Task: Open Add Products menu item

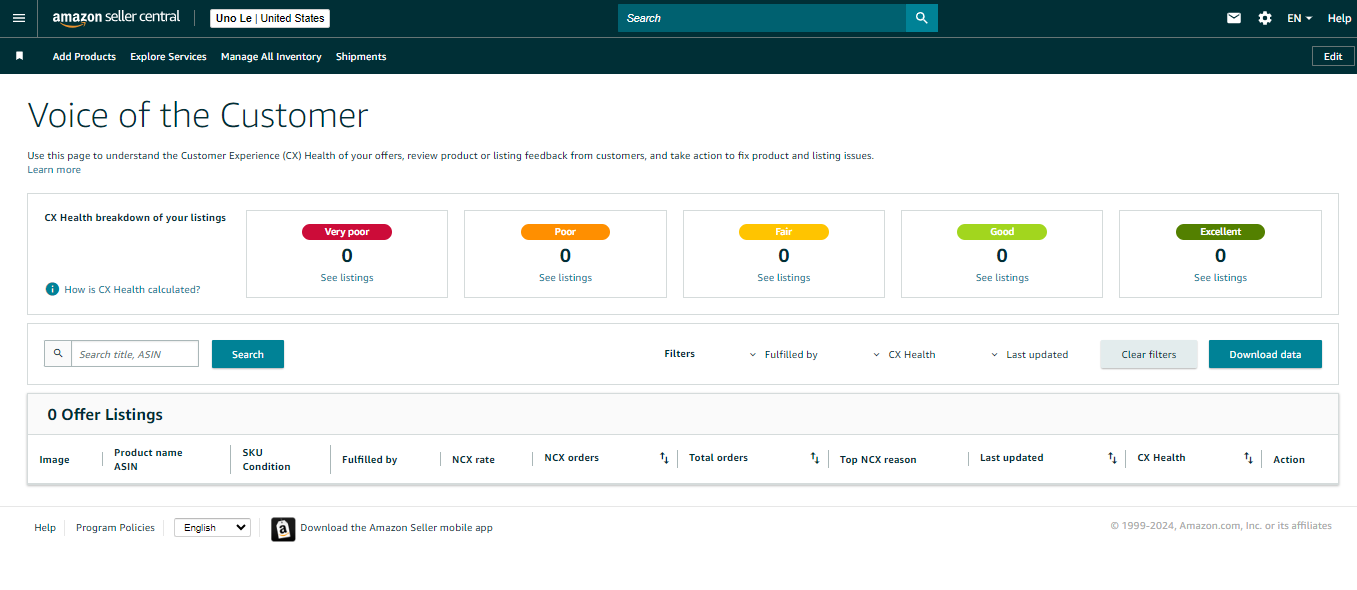Action: pyautogui.click(x=84, y=57)
